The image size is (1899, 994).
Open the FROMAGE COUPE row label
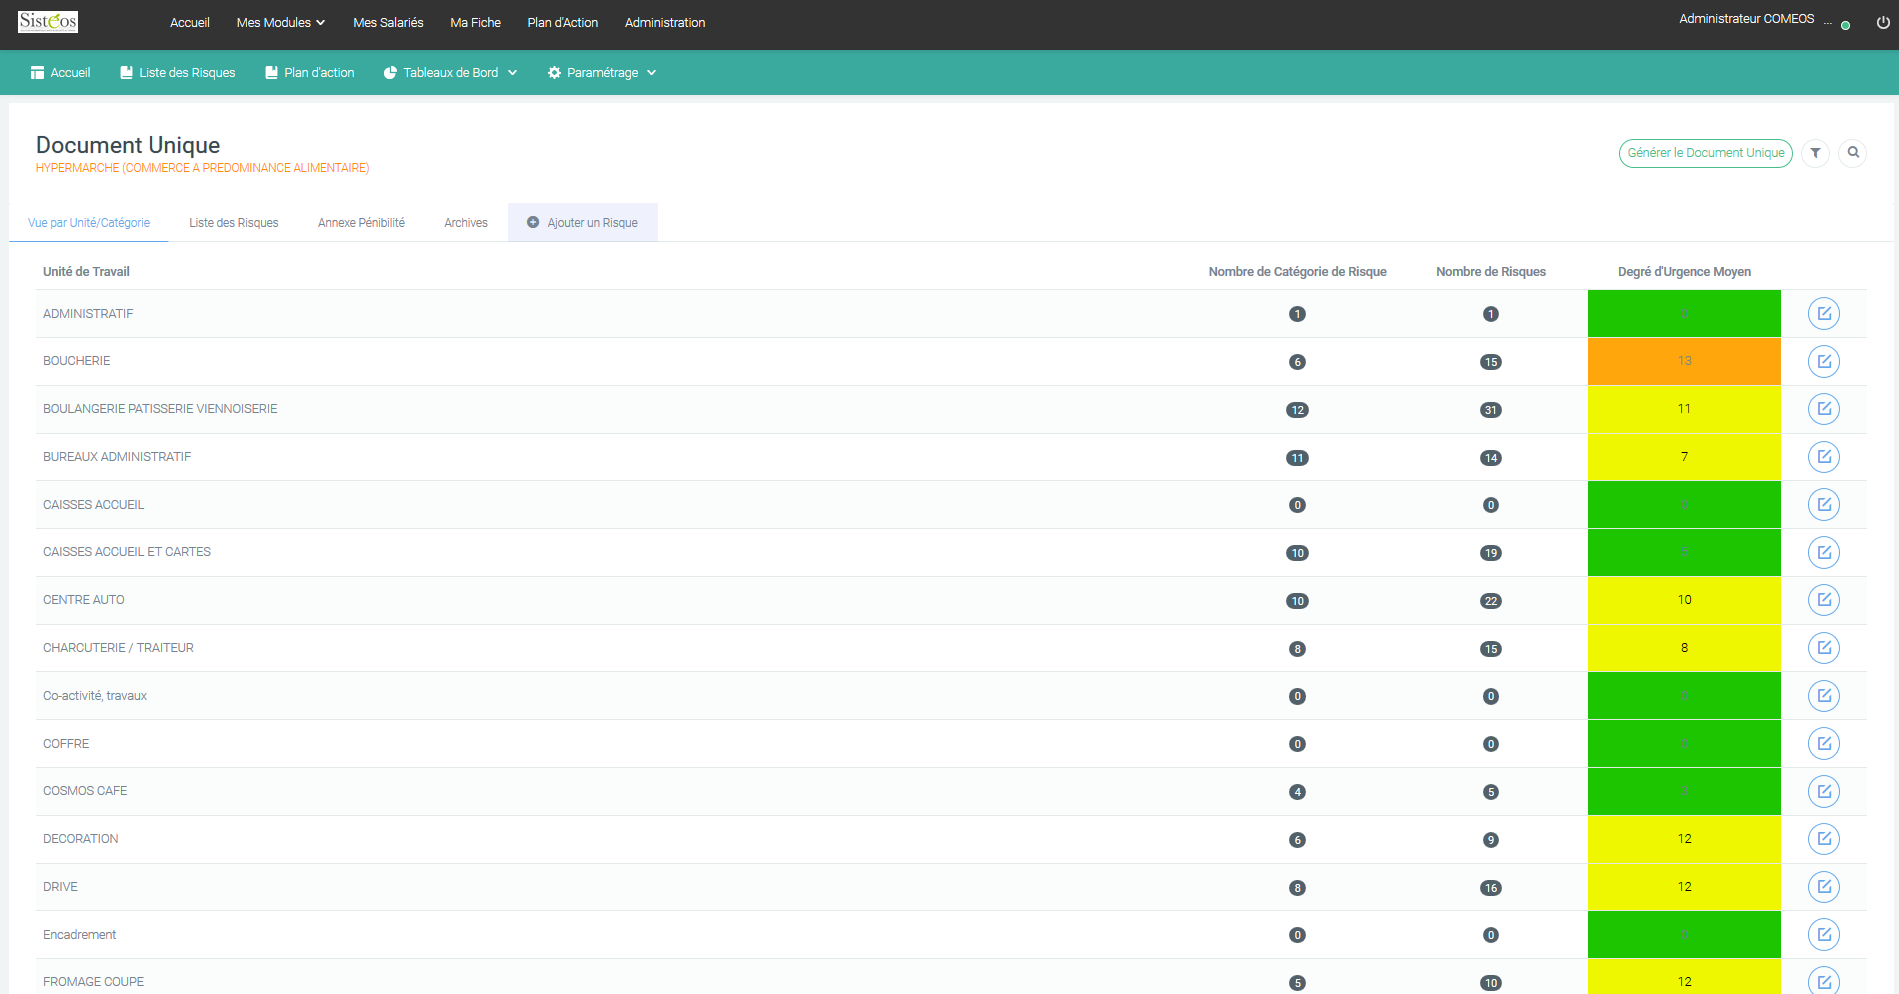93,982
